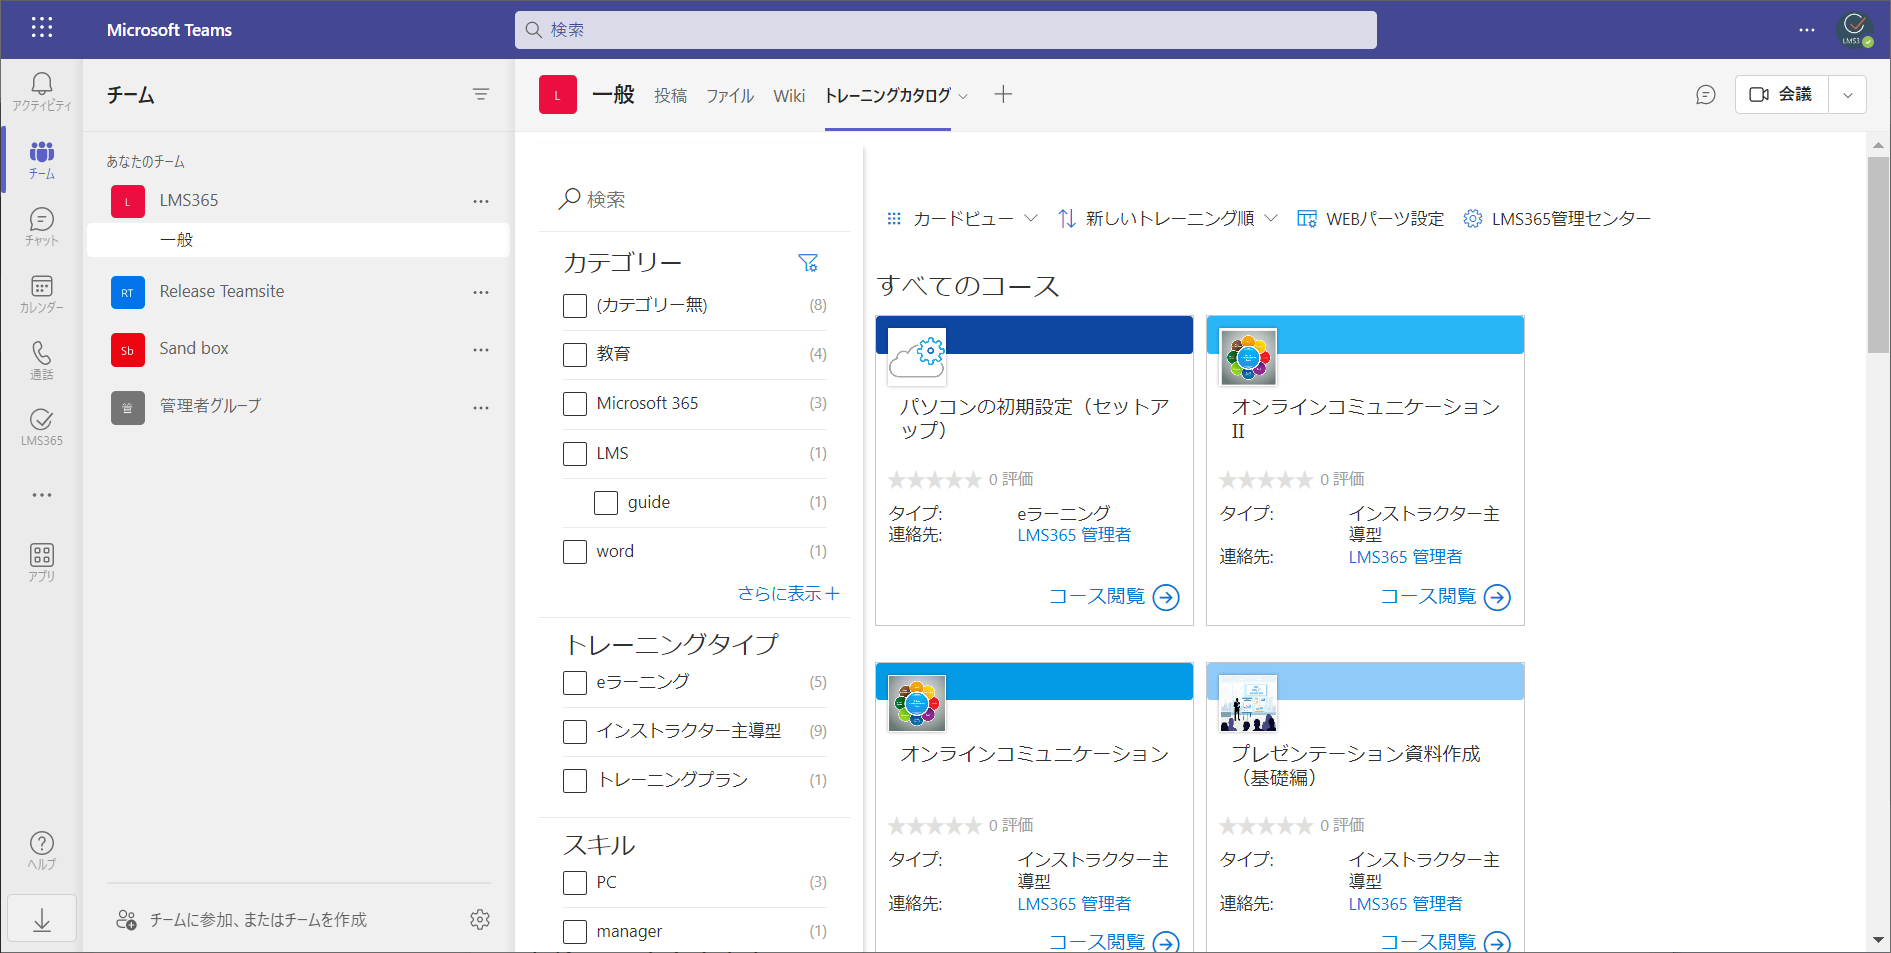Open manage teams gear icon
Screen dimensions: 1891x953
coord(480,919)
